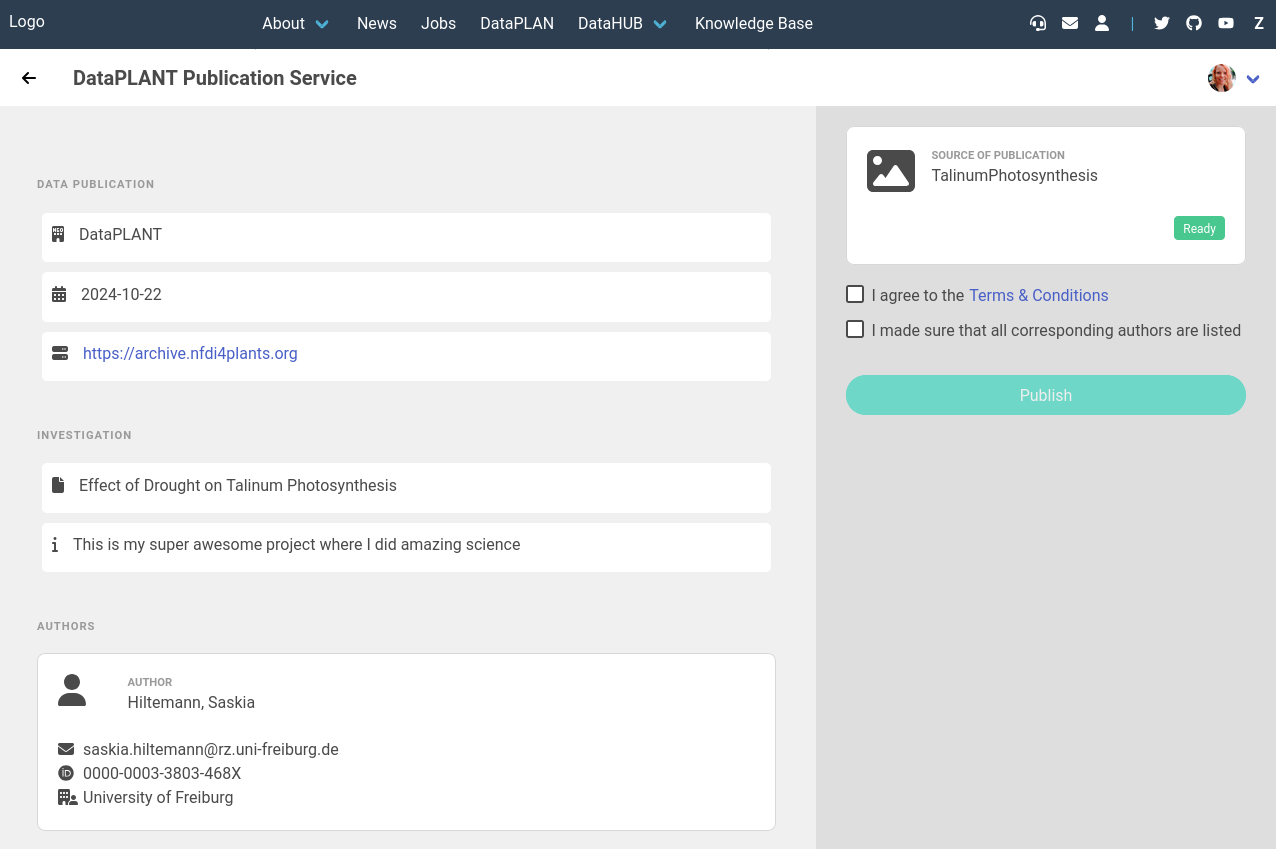Click the "I made sure that all corresponding authors are listed" label

click(x=1056, y=330)
